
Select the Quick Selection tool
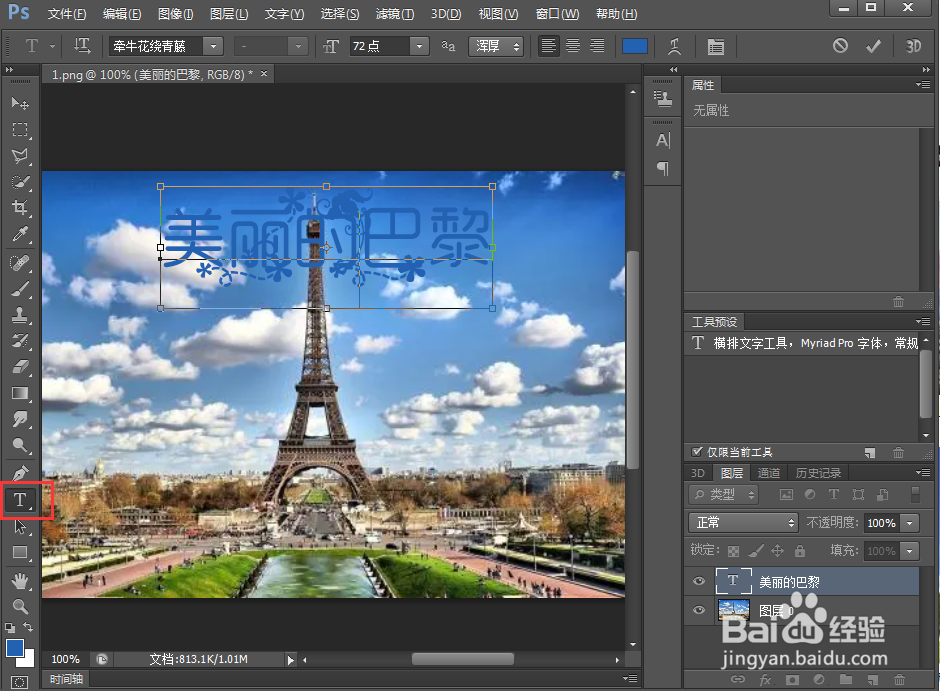(20, 182)
